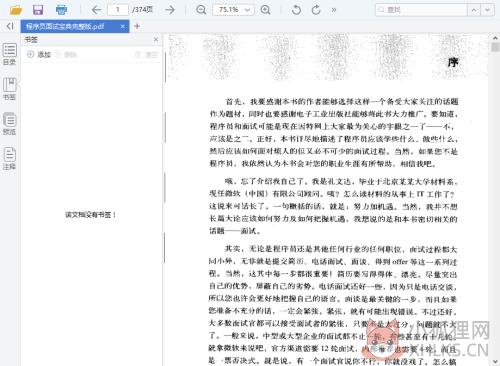
Task: Save the document with the purple floppy icon
Action: (38, 10)
